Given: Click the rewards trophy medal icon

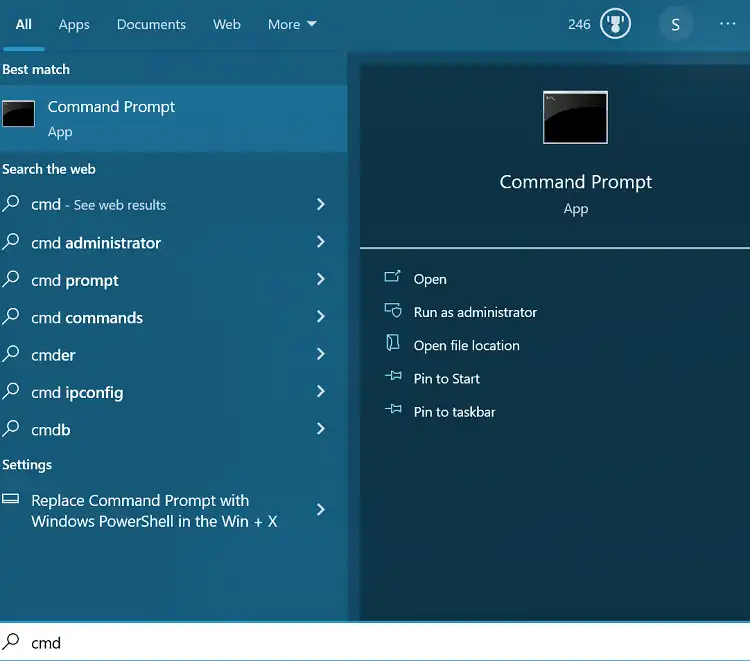Looking at the screenshot, I should [x=615, y=23].
